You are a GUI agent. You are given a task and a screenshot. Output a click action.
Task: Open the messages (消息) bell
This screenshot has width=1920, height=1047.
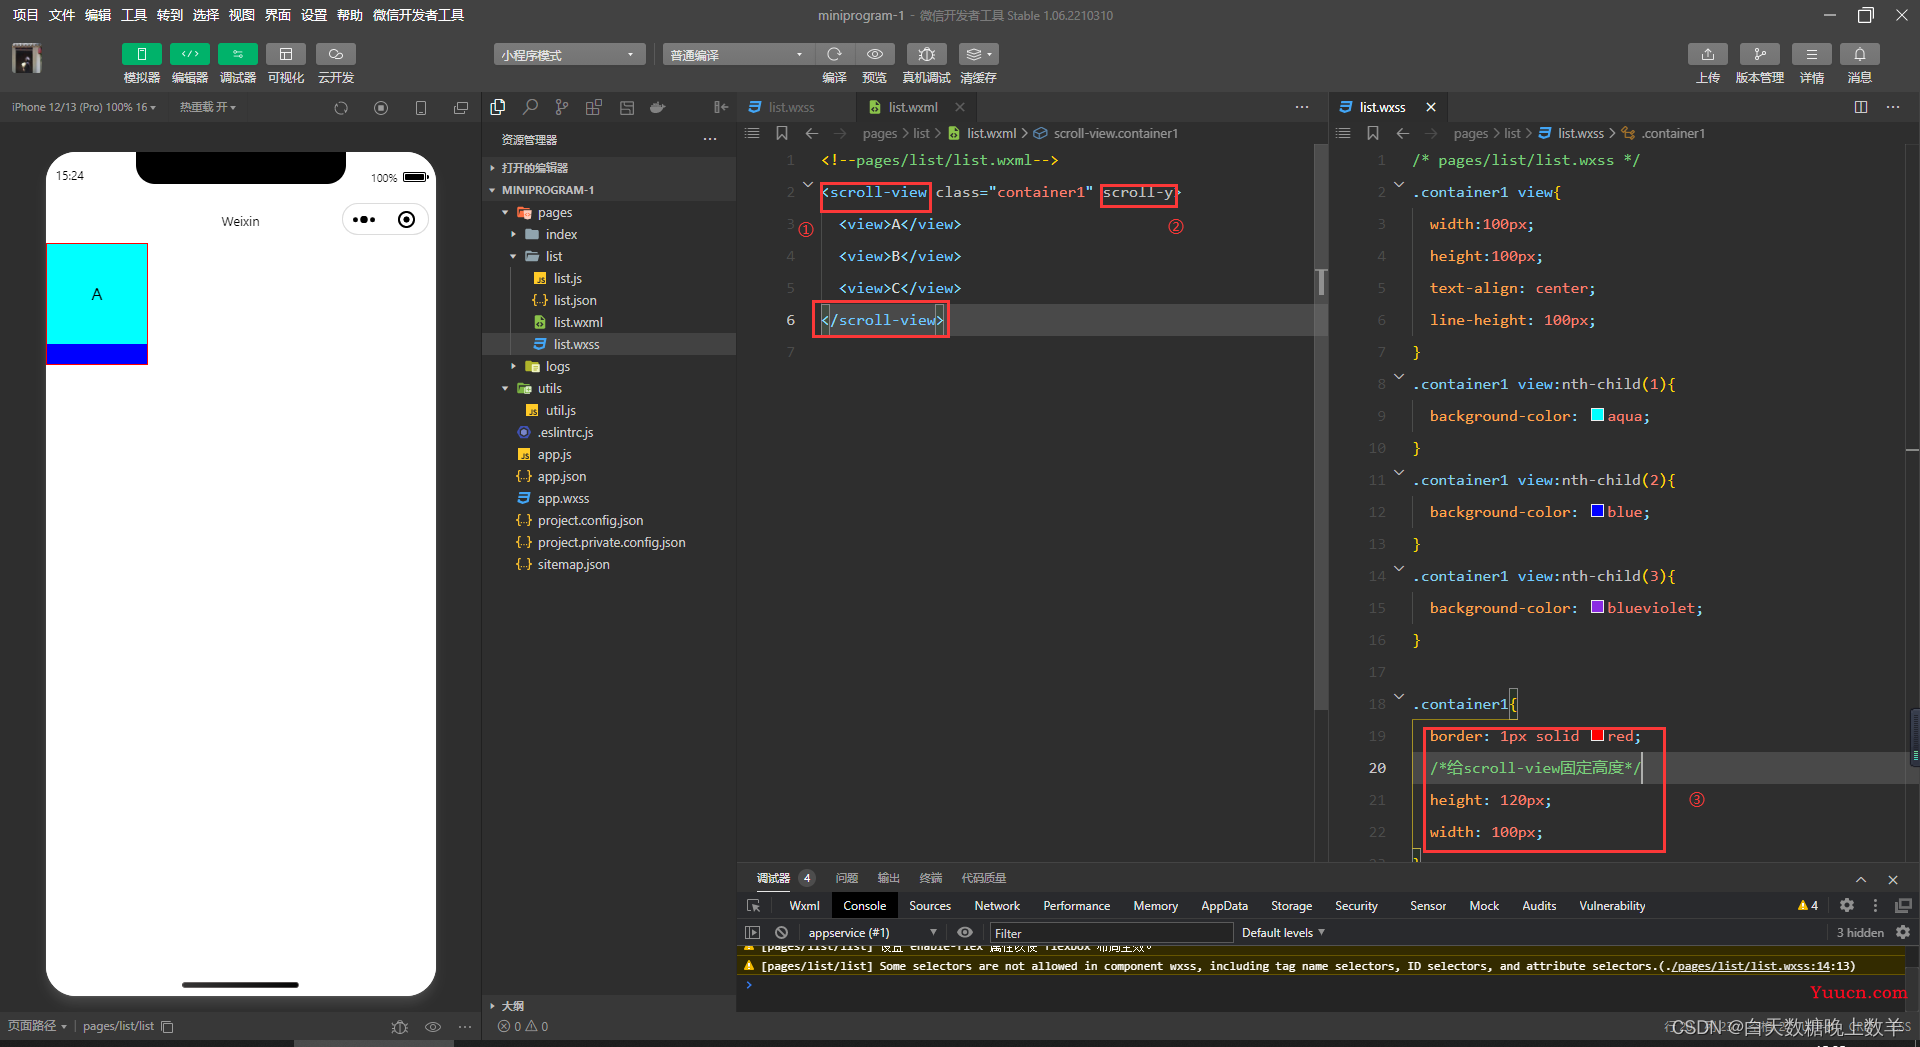(1860, 54)
